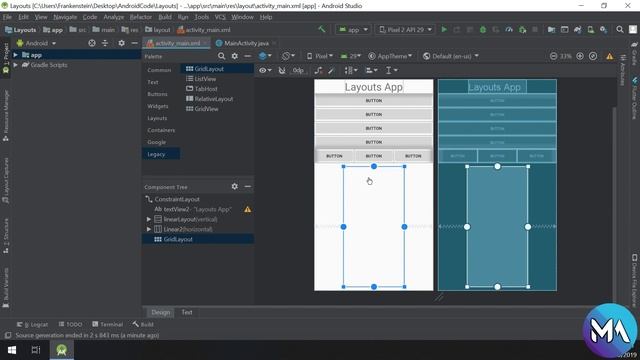The image size is (640, 360).
Task: Run the app with green play button
Action: coord(444,29)
